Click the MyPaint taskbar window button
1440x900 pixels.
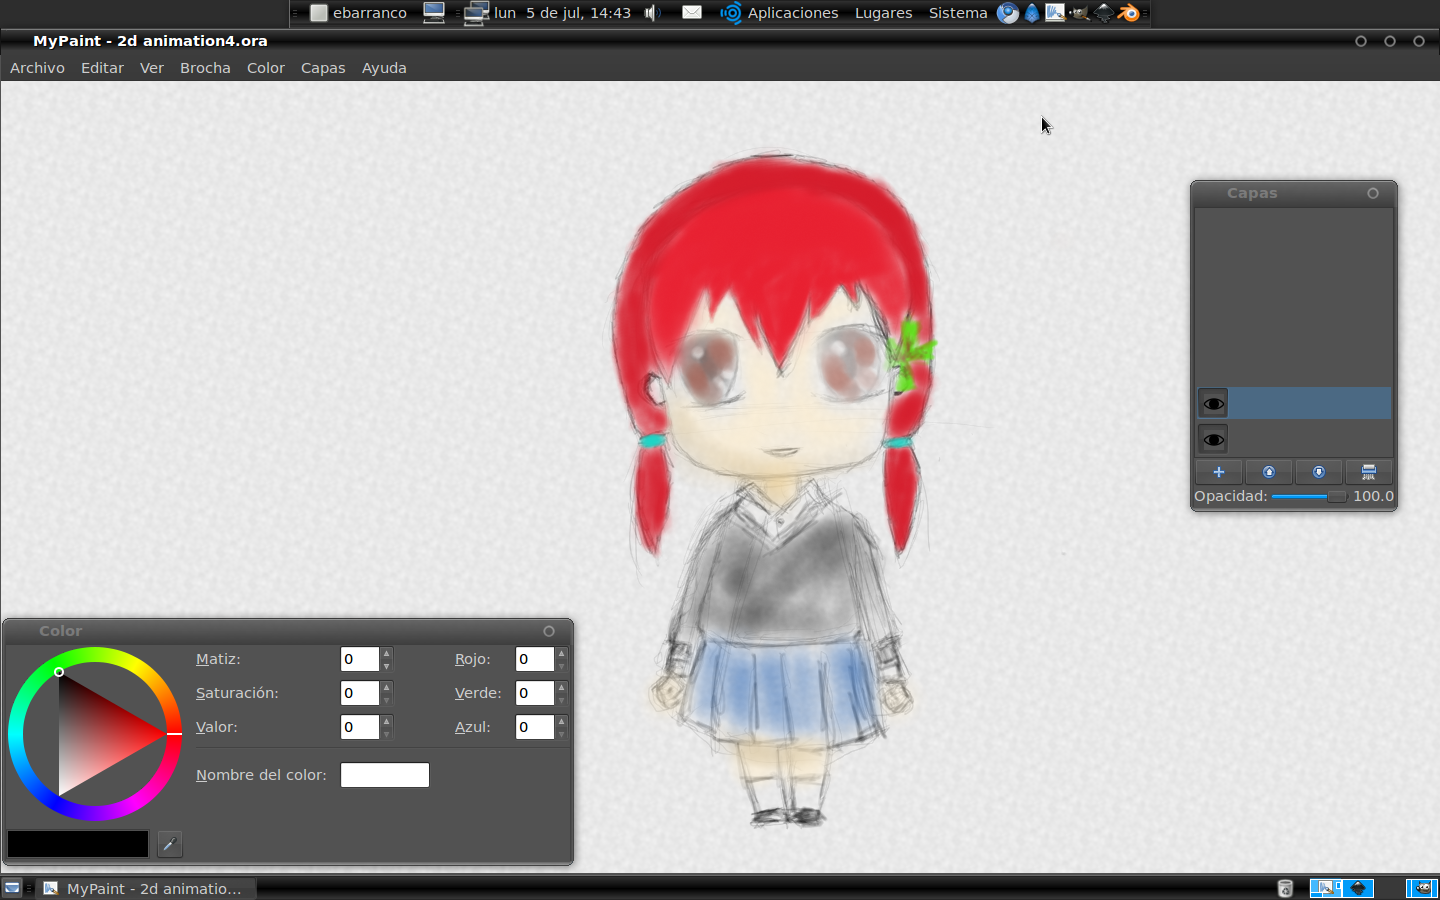pyautogui.click(x=146, y=888)
